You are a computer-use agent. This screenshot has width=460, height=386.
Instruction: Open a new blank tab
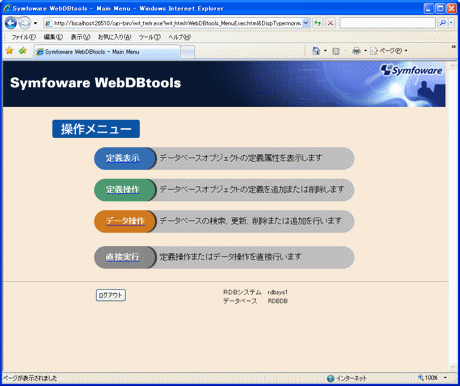point(187,52)
